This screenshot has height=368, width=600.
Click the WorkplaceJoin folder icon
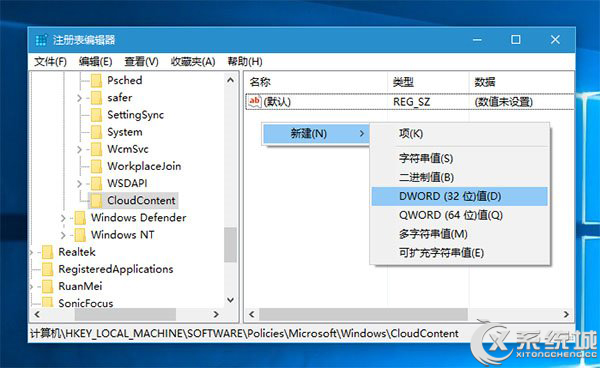pos(96,166)
